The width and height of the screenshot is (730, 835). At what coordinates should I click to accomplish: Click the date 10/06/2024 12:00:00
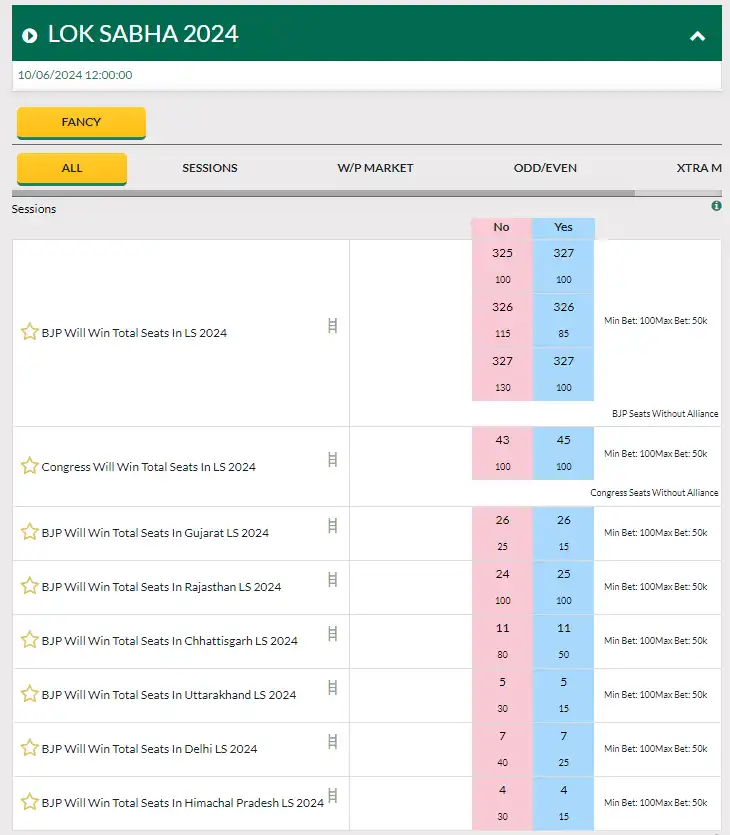pyautogui.click(x=75, y=75)
